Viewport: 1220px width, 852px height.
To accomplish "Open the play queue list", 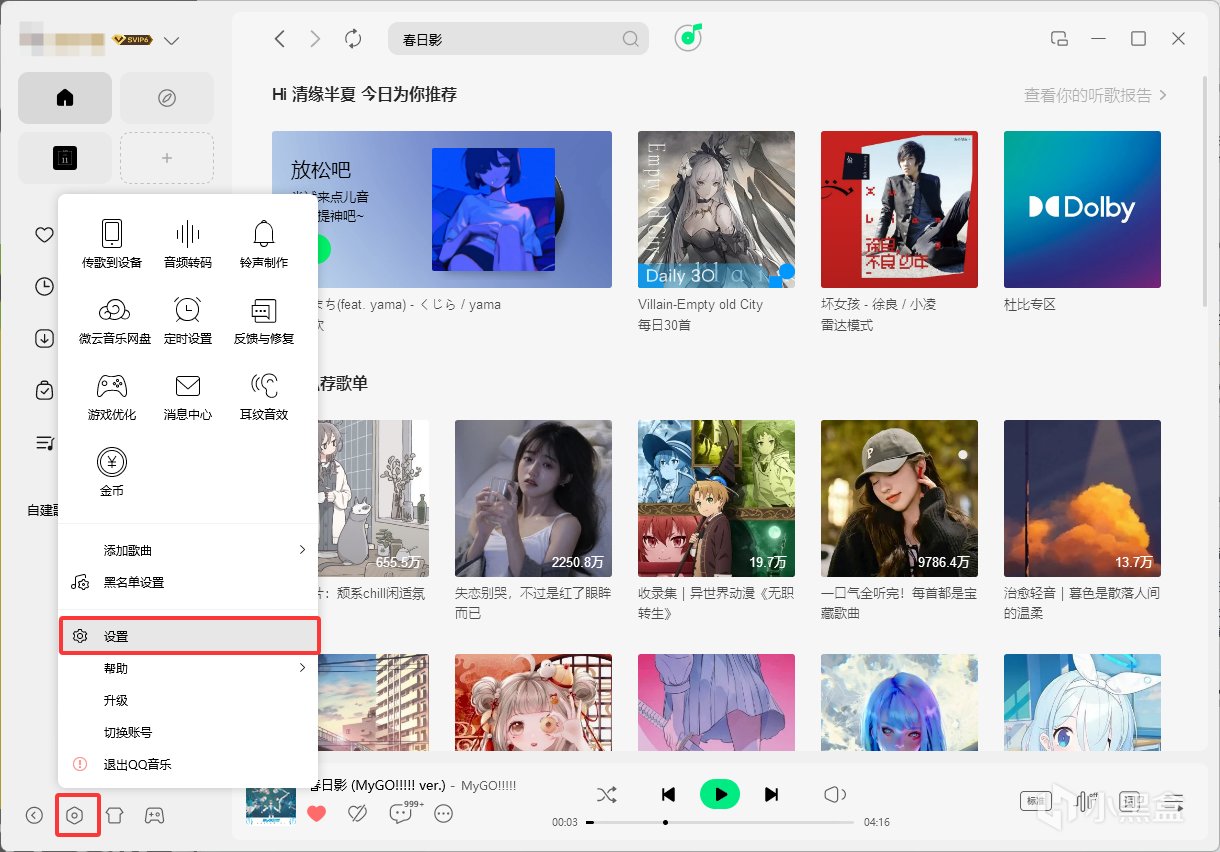I will tap(1174, 801).
